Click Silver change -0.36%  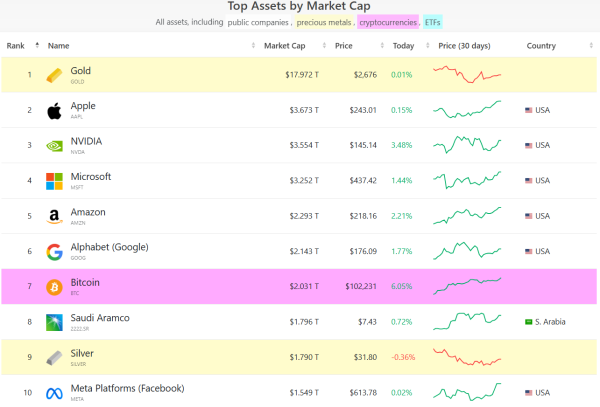point(403,357)
